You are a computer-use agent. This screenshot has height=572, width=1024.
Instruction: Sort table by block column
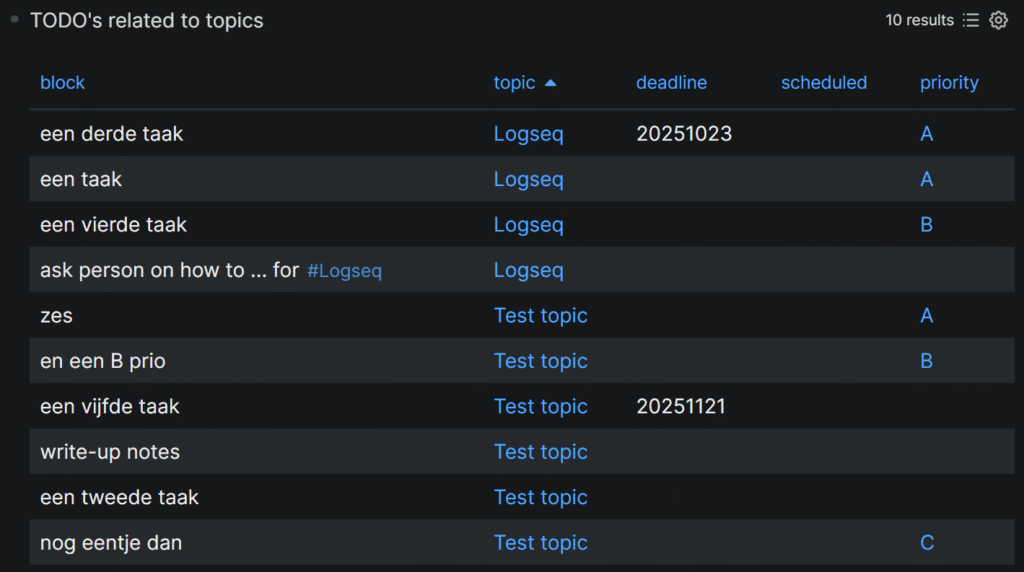pyautogui.click(x=62, y=83)
